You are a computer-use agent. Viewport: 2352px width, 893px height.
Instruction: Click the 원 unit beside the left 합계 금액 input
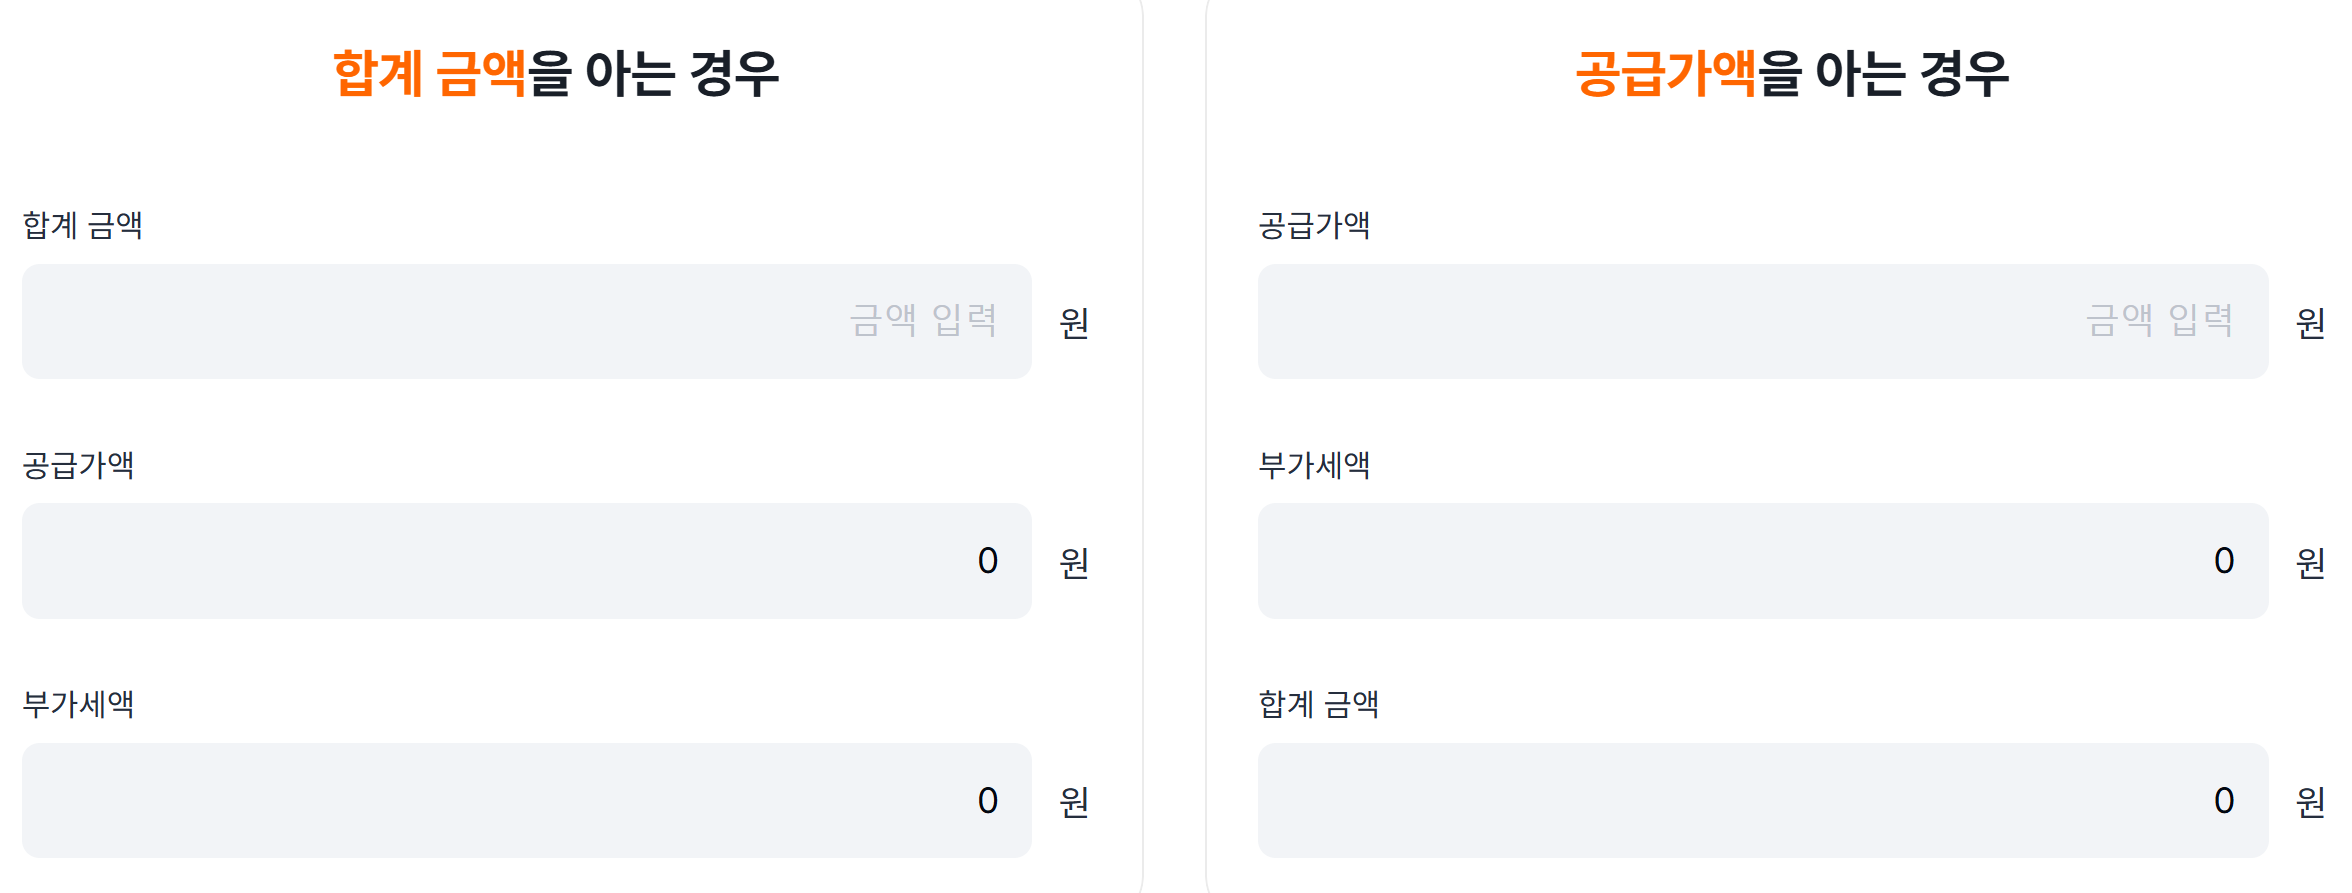point(1074,323)
